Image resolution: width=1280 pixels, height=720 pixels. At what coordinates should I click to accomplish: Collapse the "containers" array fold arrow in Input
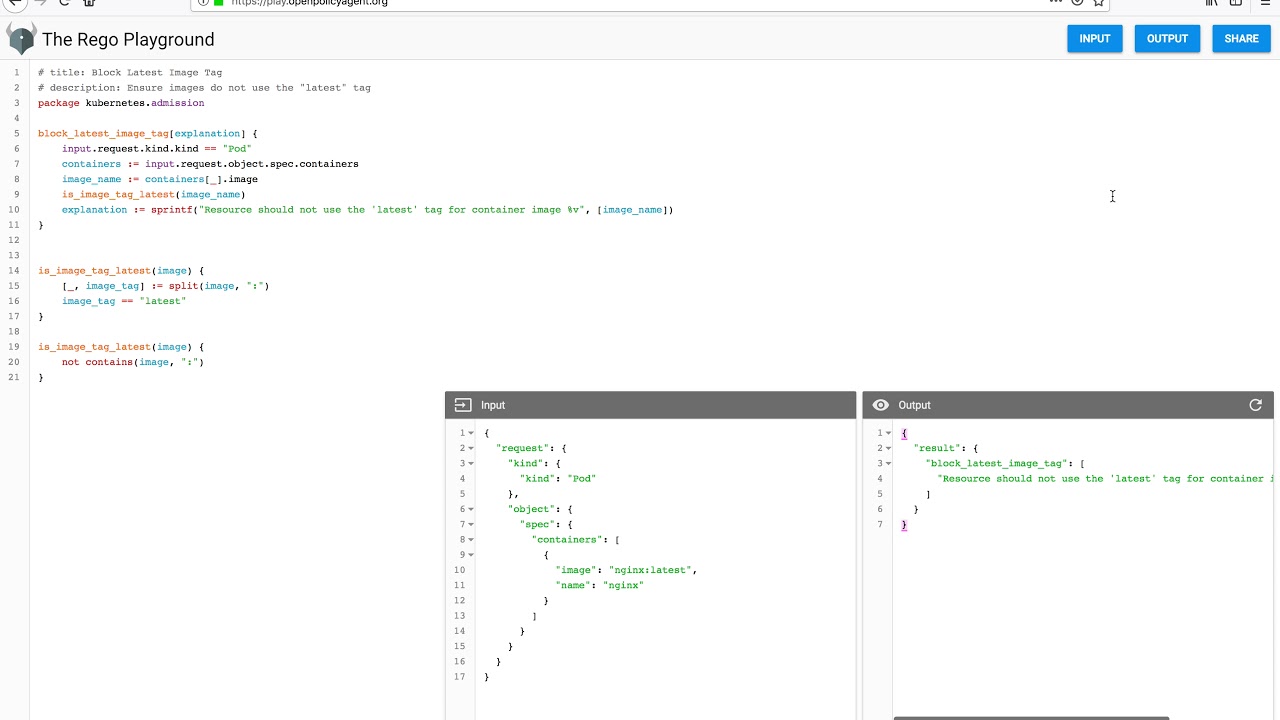471,540
